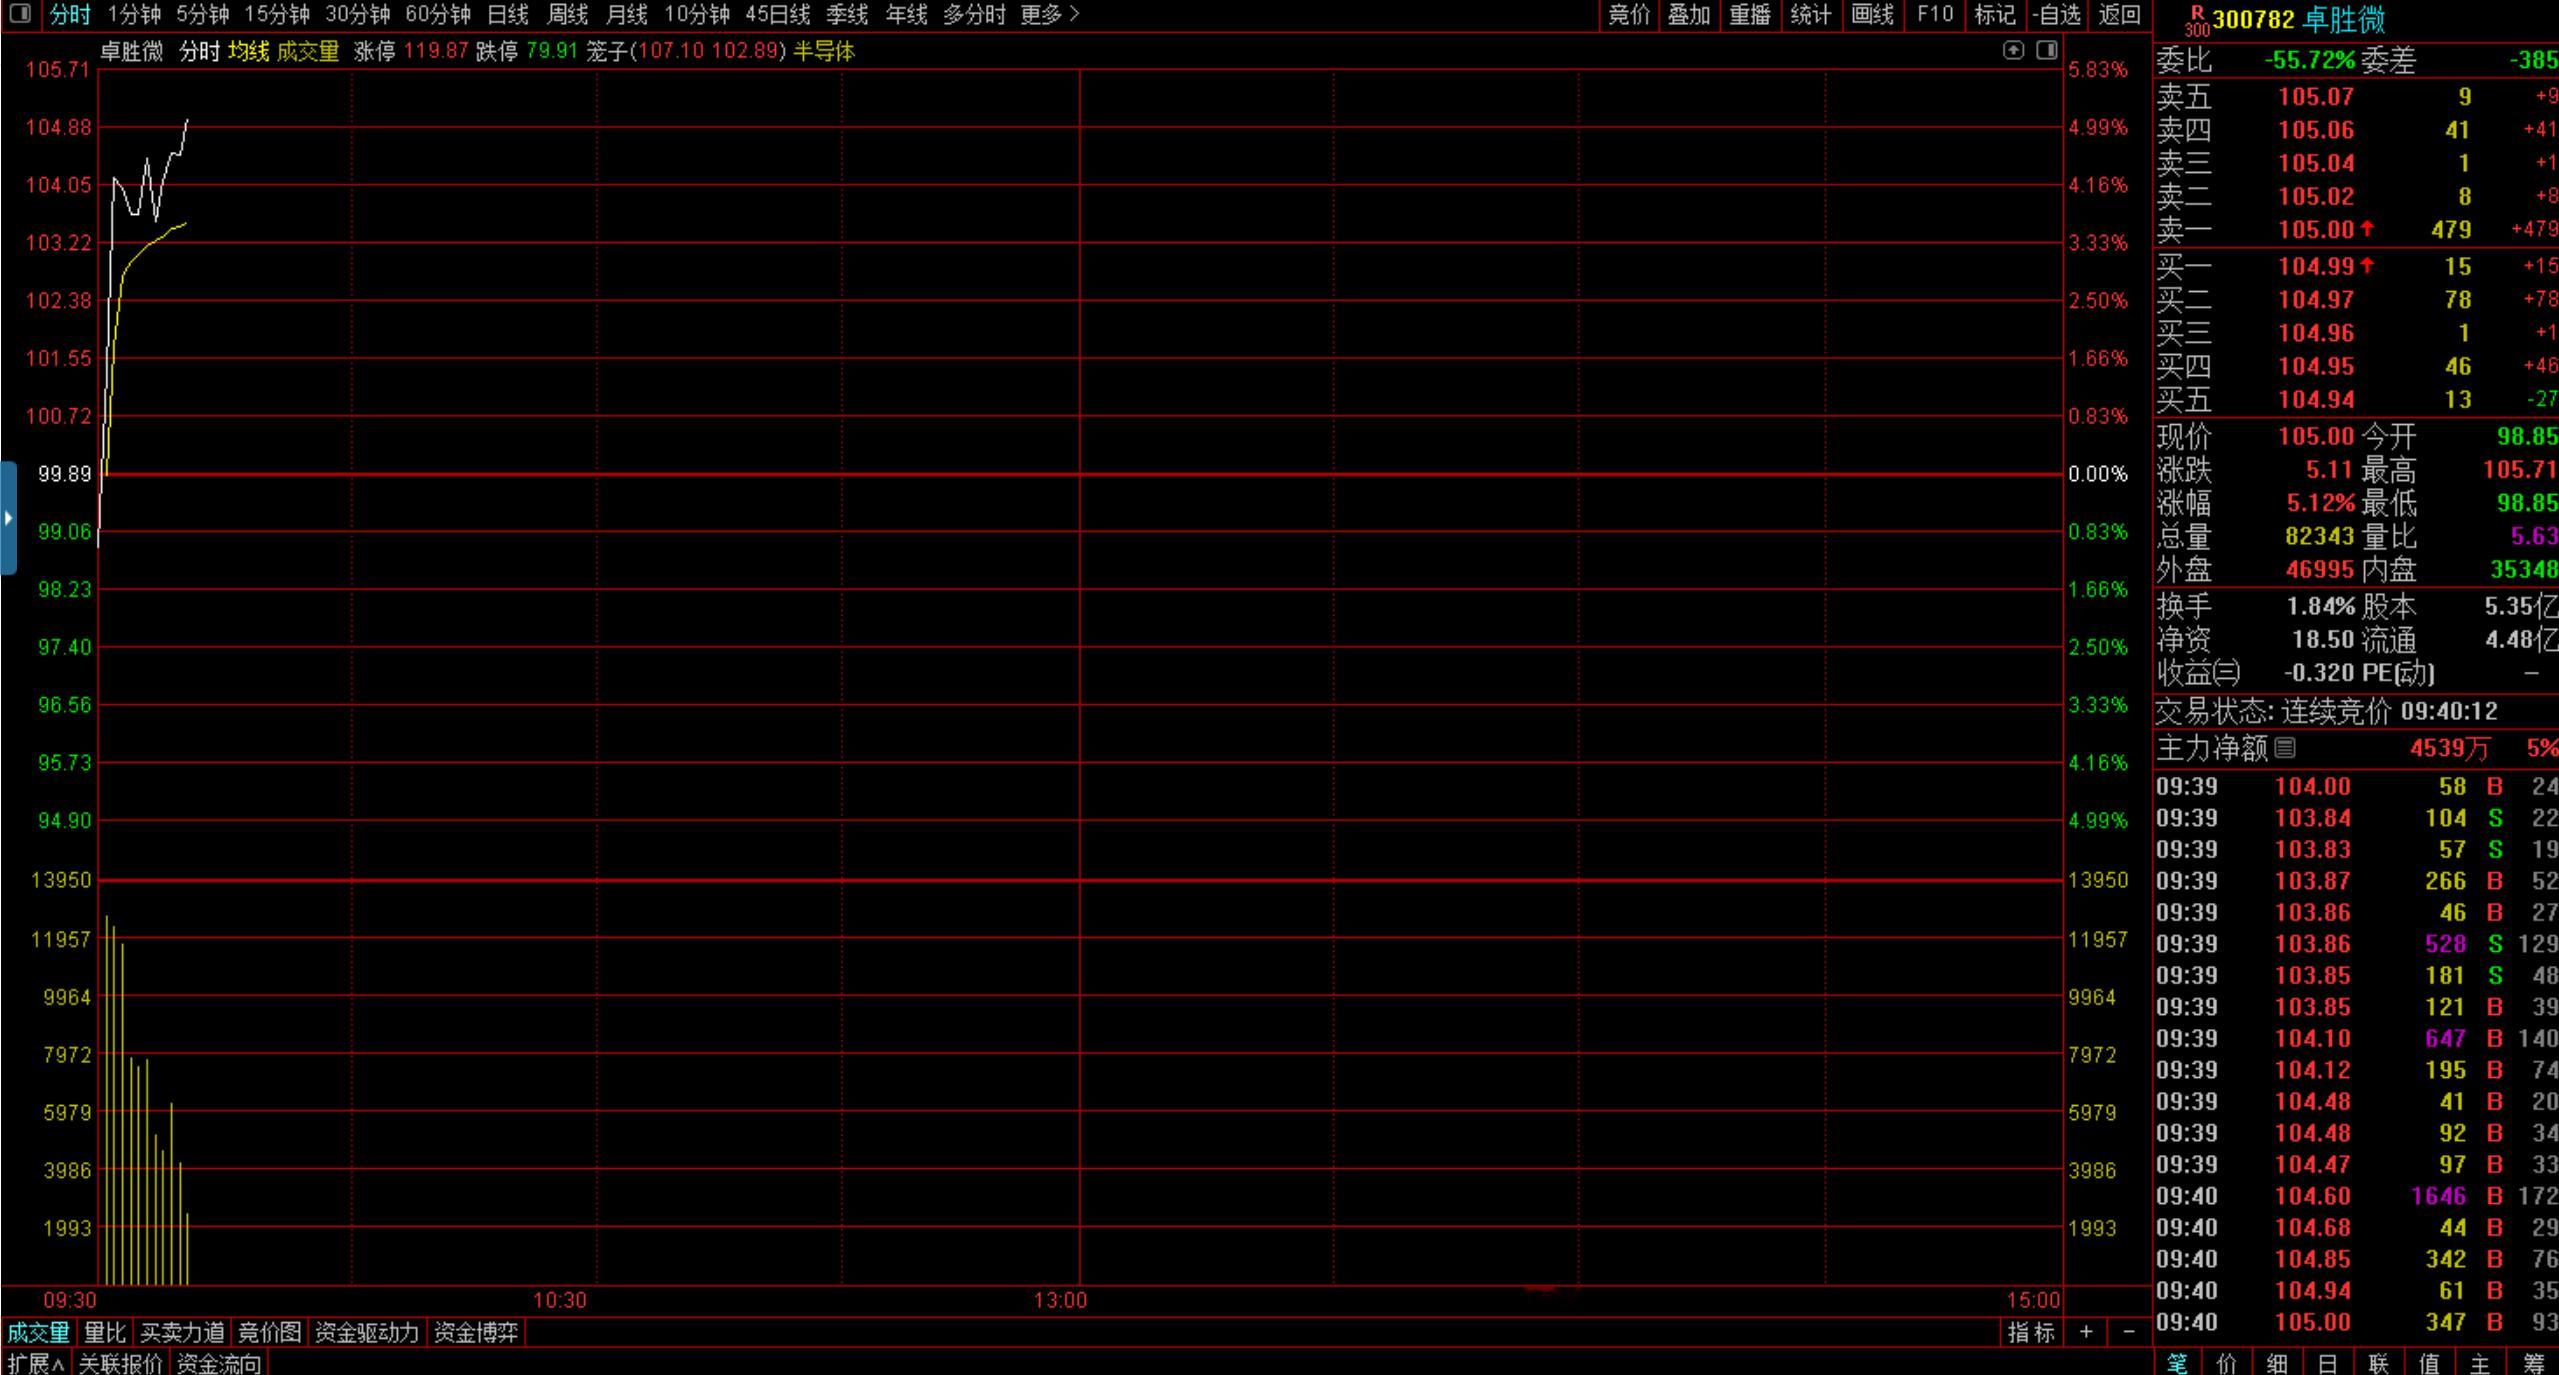
Task: Click the 半导体 sector link
Action: 824,51
